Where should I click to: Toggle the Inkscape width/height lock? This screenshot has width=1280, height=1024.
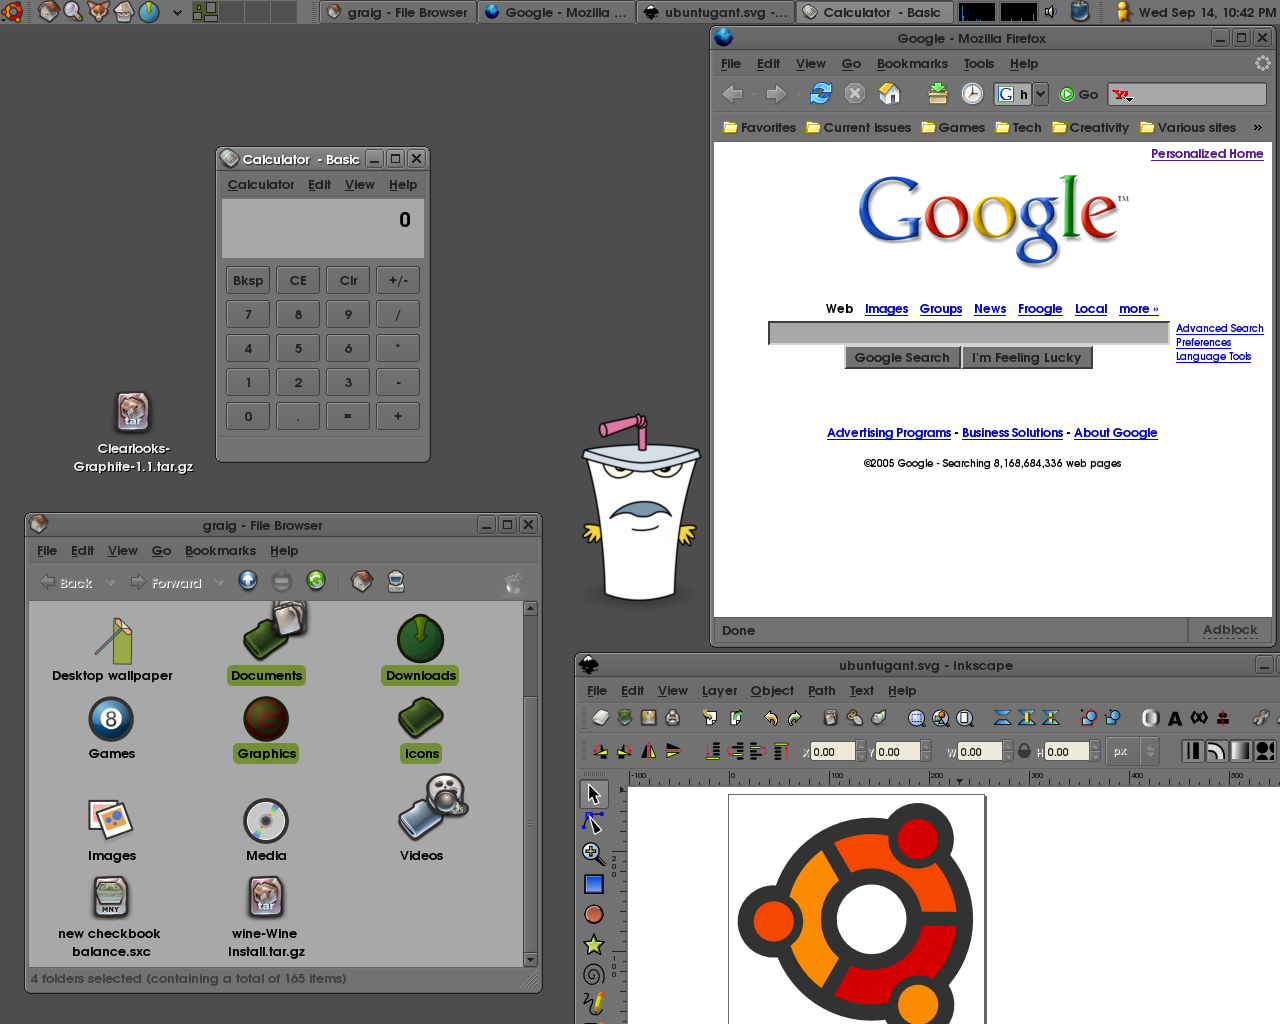point(1024,751)
